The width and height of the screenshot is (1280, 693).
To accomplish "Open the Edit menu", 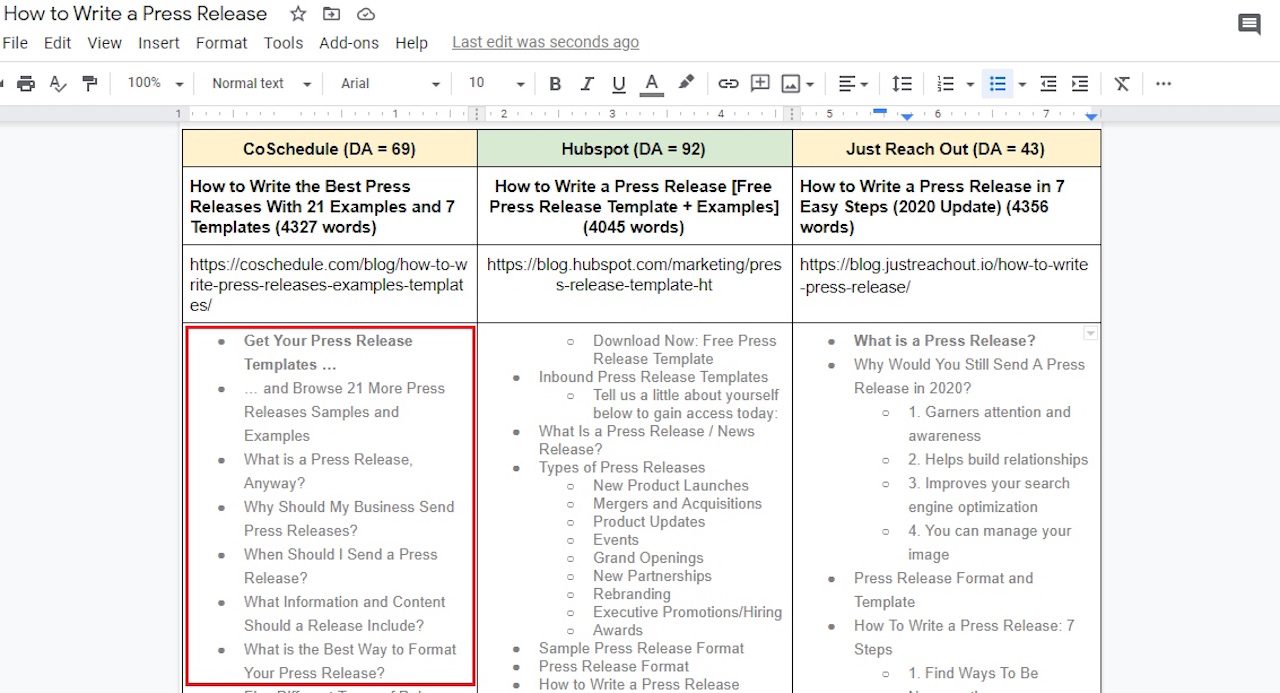I will [x=57, y=43].
